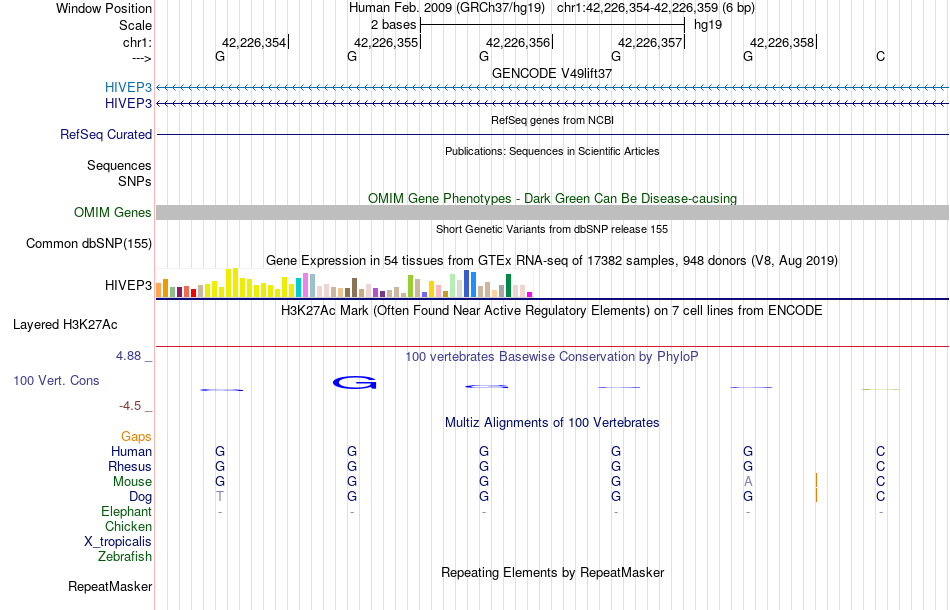
Task: Click the 42,226,355 position label
Action: pyautogui.click(x=386, y=42)
